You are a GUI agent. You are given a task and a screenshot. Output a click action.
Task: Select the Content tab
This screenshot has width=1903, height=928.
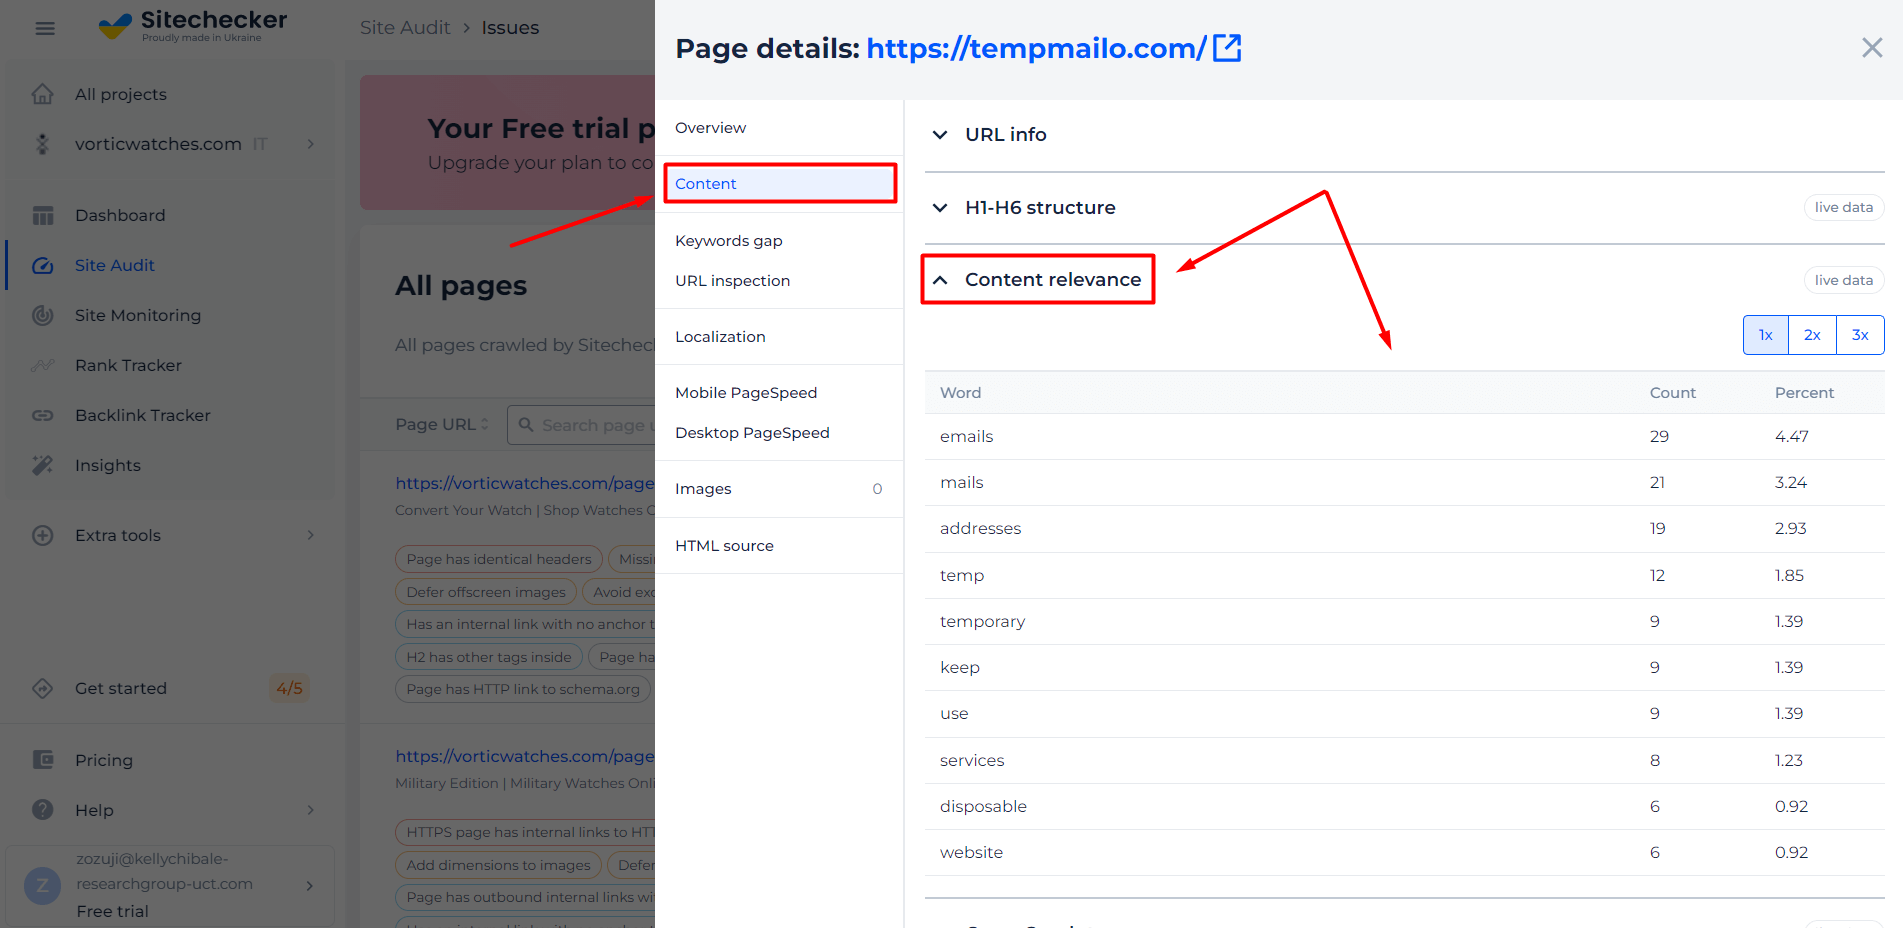tap(779, 184)
